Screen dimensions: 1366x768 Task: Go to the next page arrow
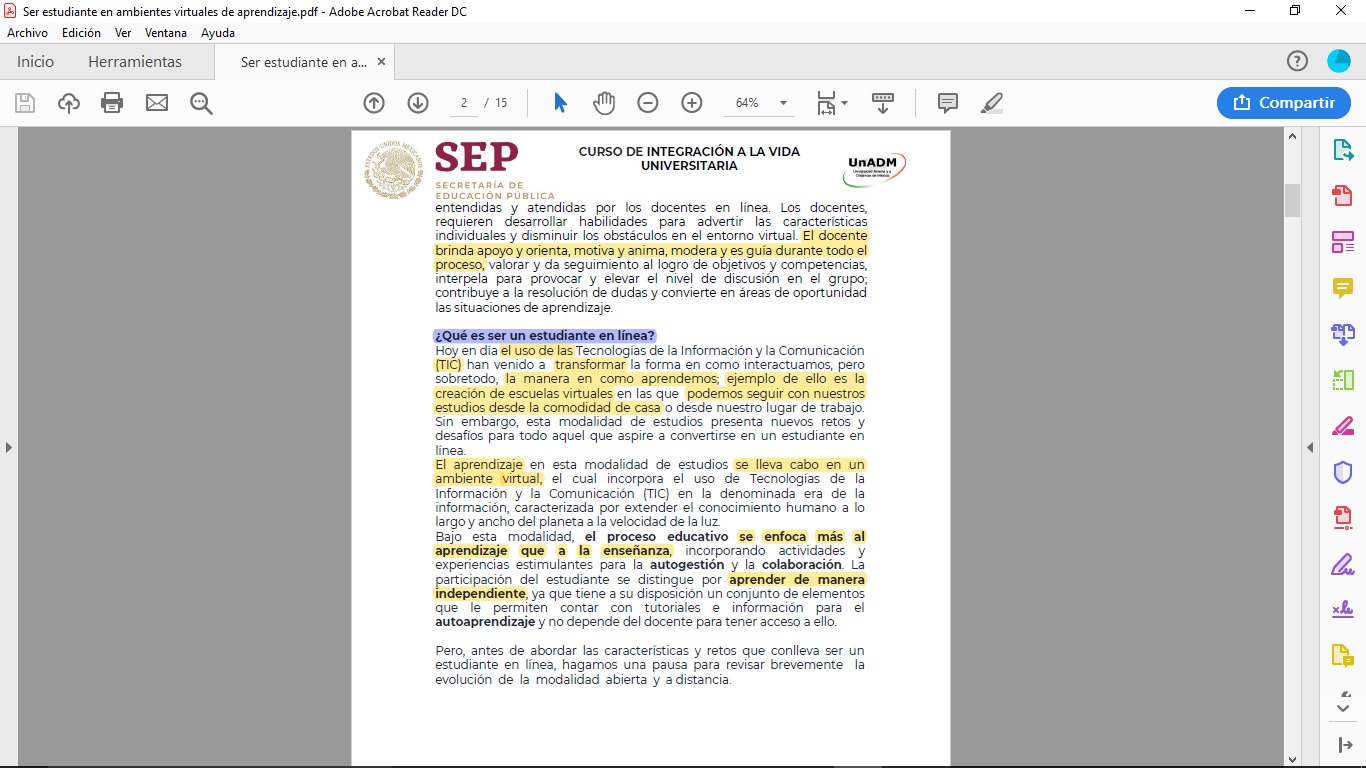[418, 103]
